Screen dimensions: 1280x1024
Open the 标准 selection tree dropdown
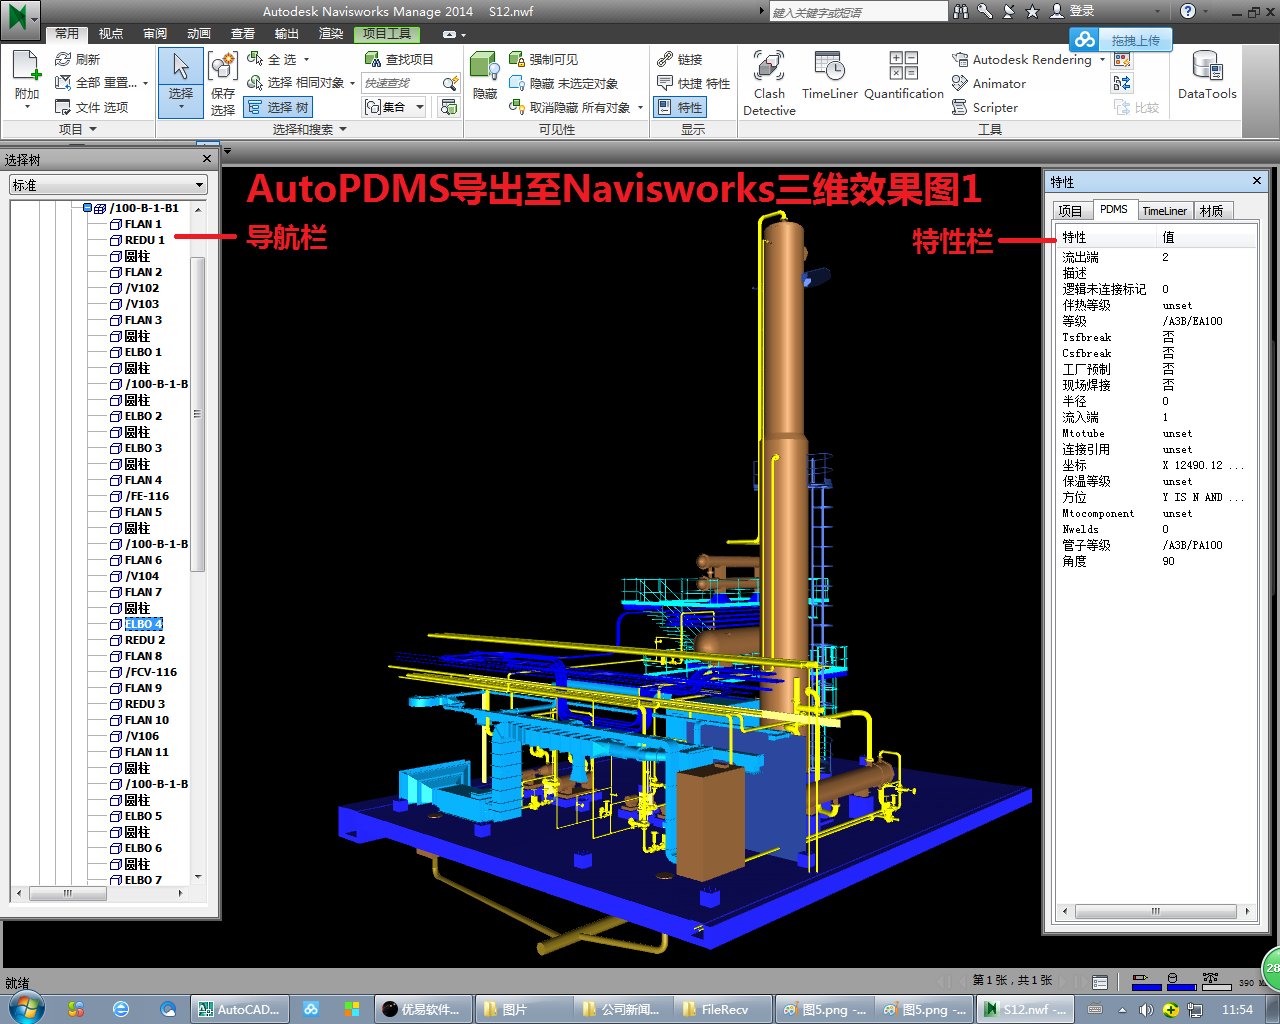pos(108,185)
